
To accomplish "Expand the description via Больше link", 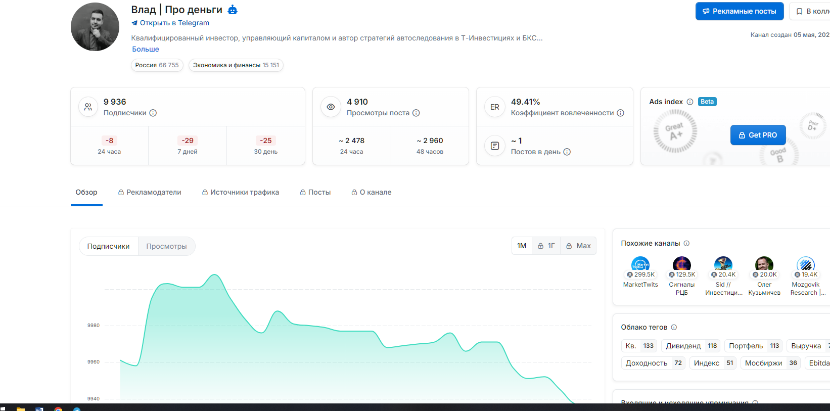I will pyautogui.click(x=146, y=49).
